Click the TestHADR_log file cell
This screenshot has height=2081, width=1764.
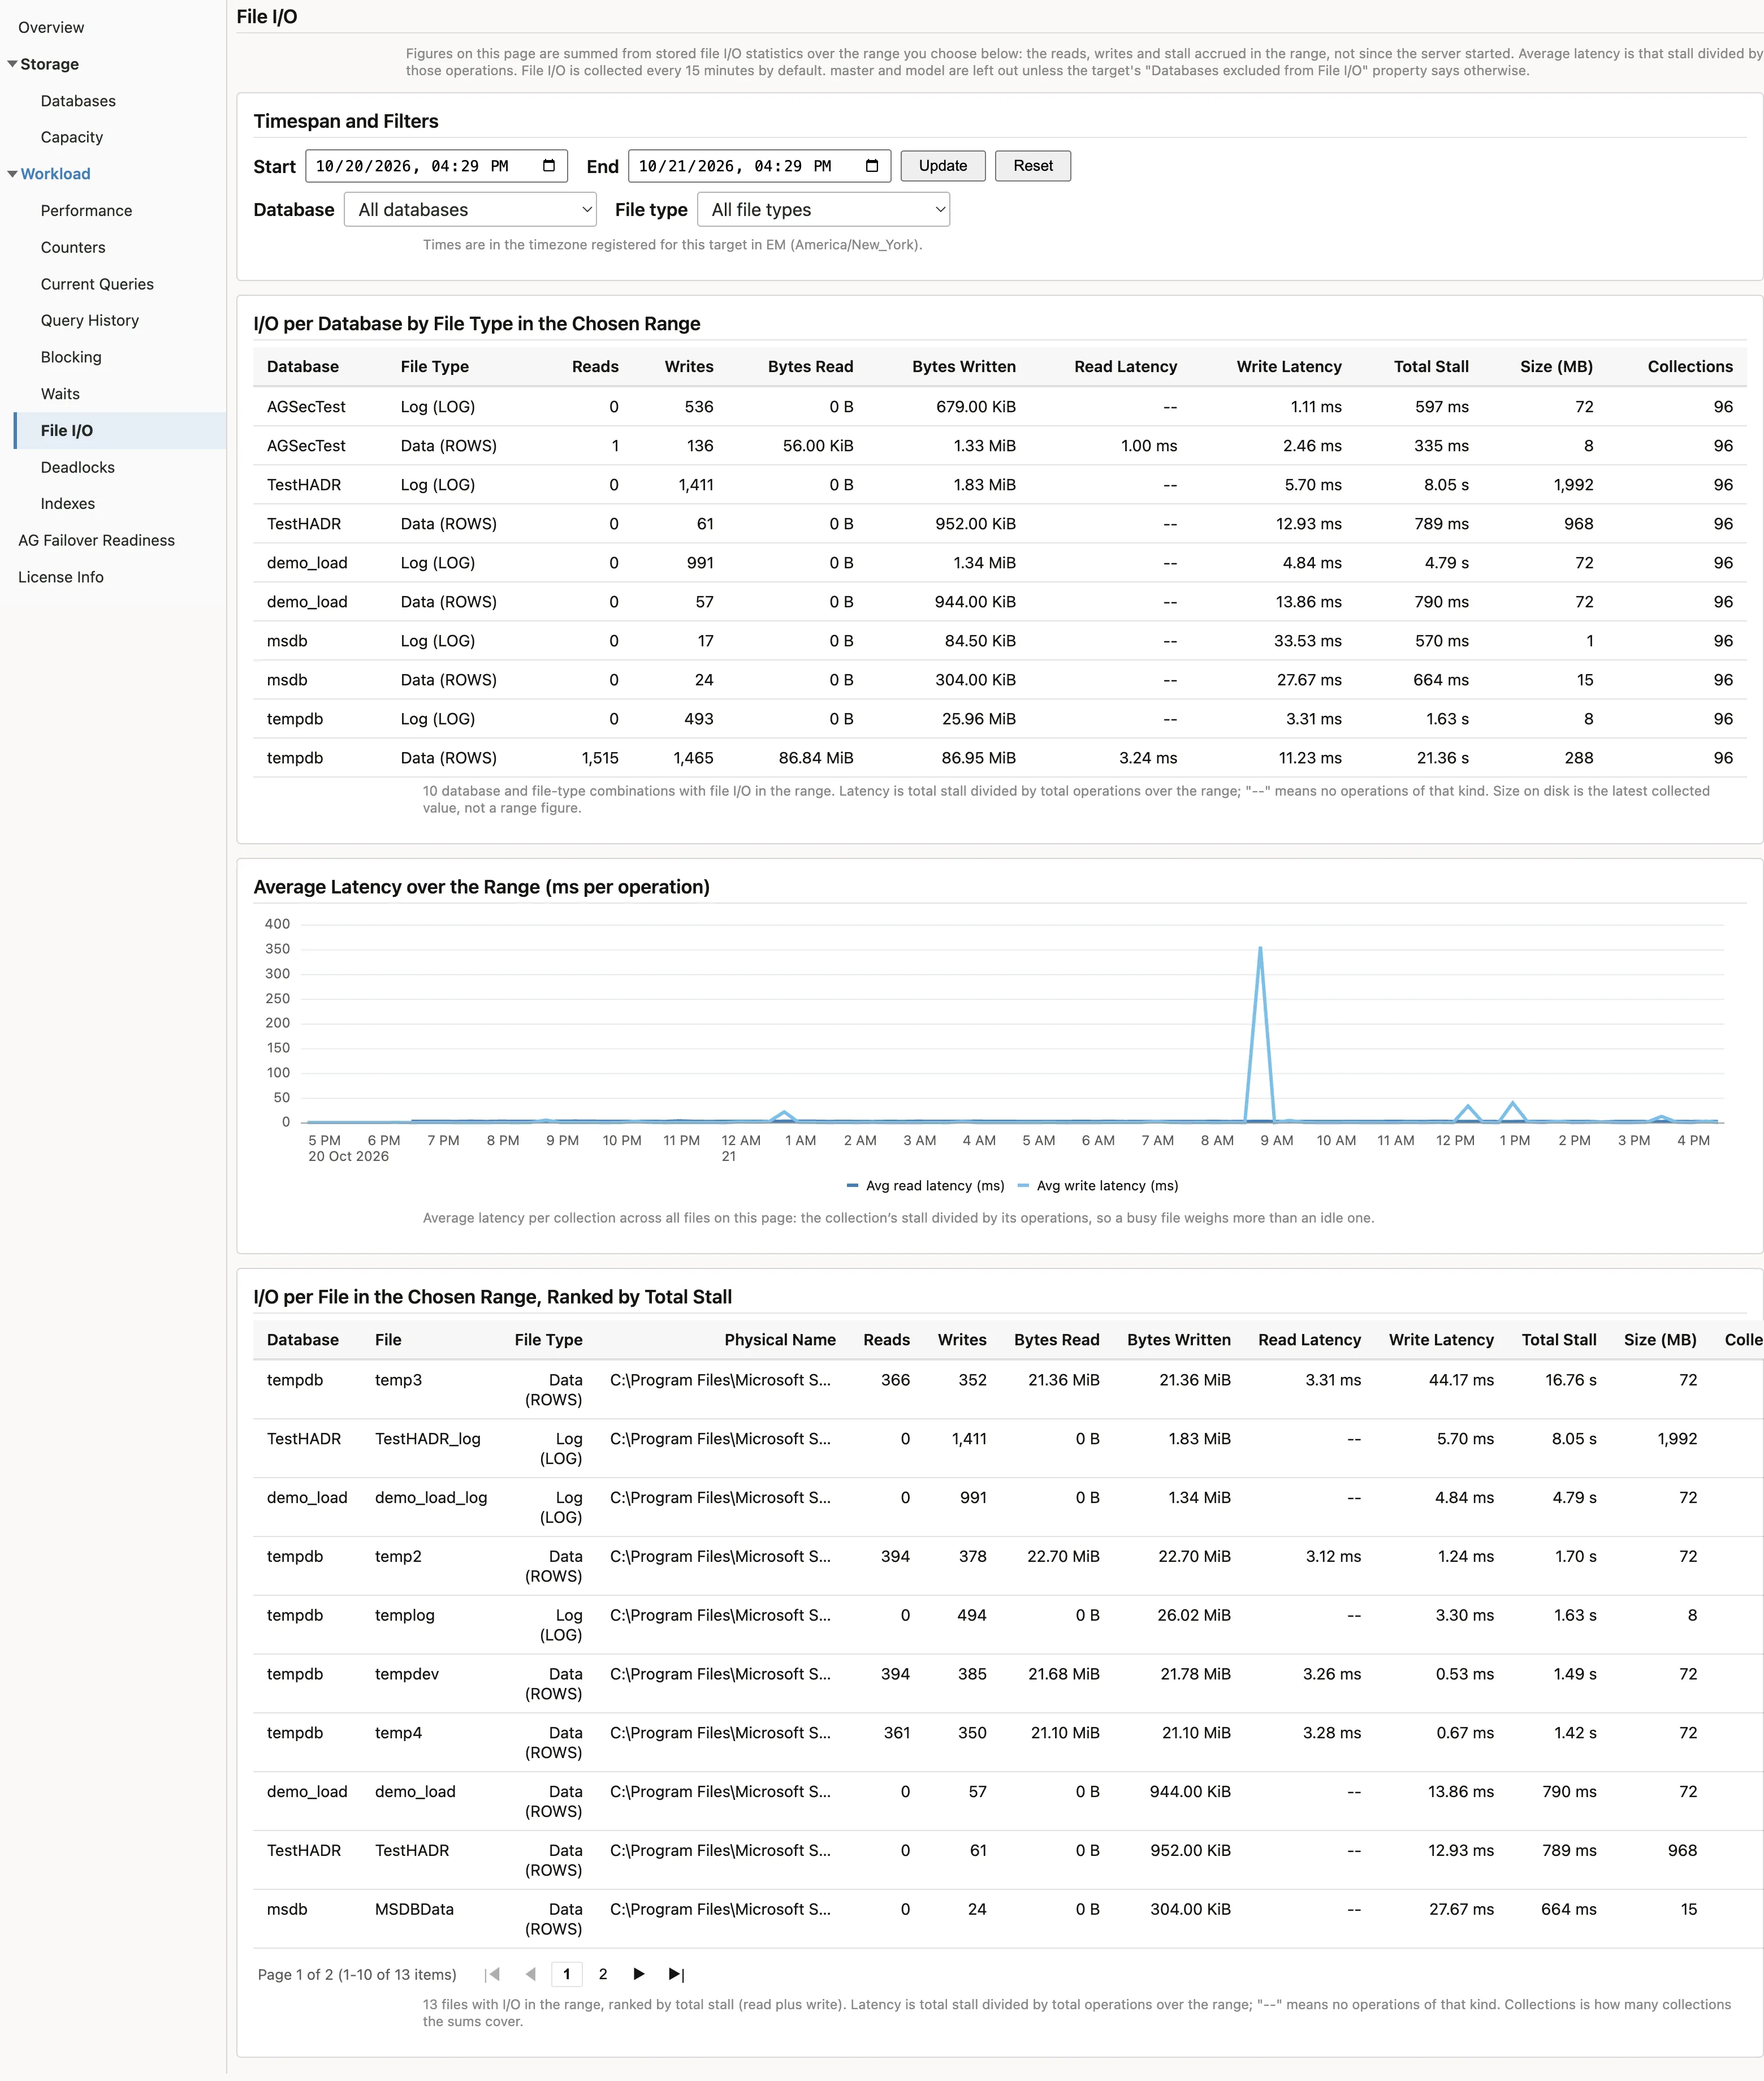pyautogui.click(x=428, y=1439)
